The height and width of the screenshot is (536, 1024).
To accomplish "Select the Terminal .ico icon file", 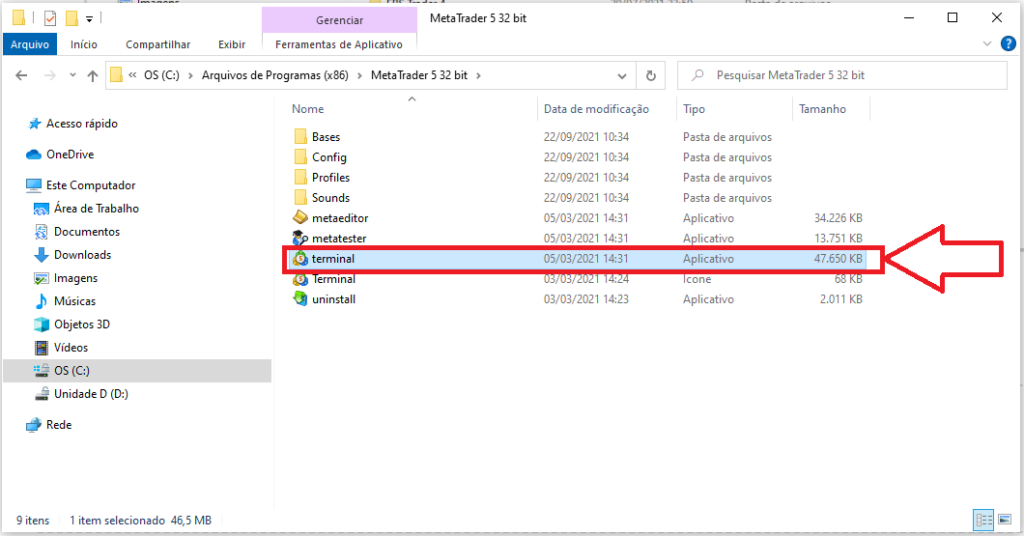I will [301, 279].
